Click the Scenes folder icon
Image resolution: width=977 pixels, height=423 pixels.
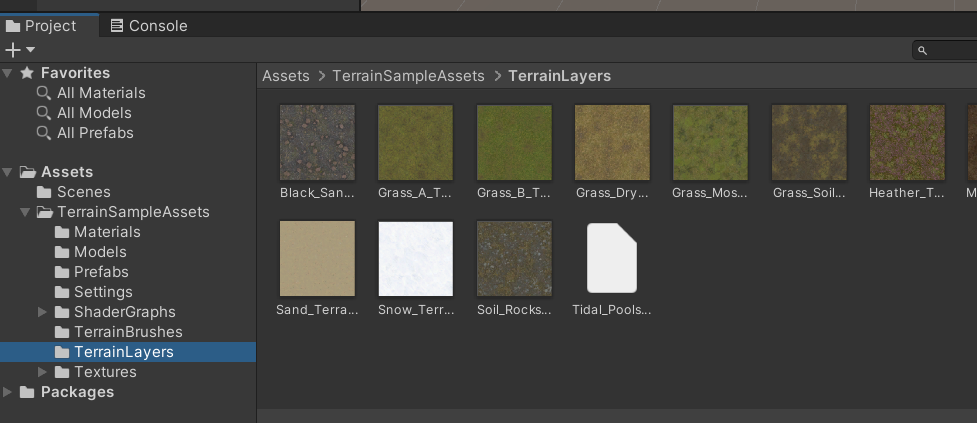point(44,192)
